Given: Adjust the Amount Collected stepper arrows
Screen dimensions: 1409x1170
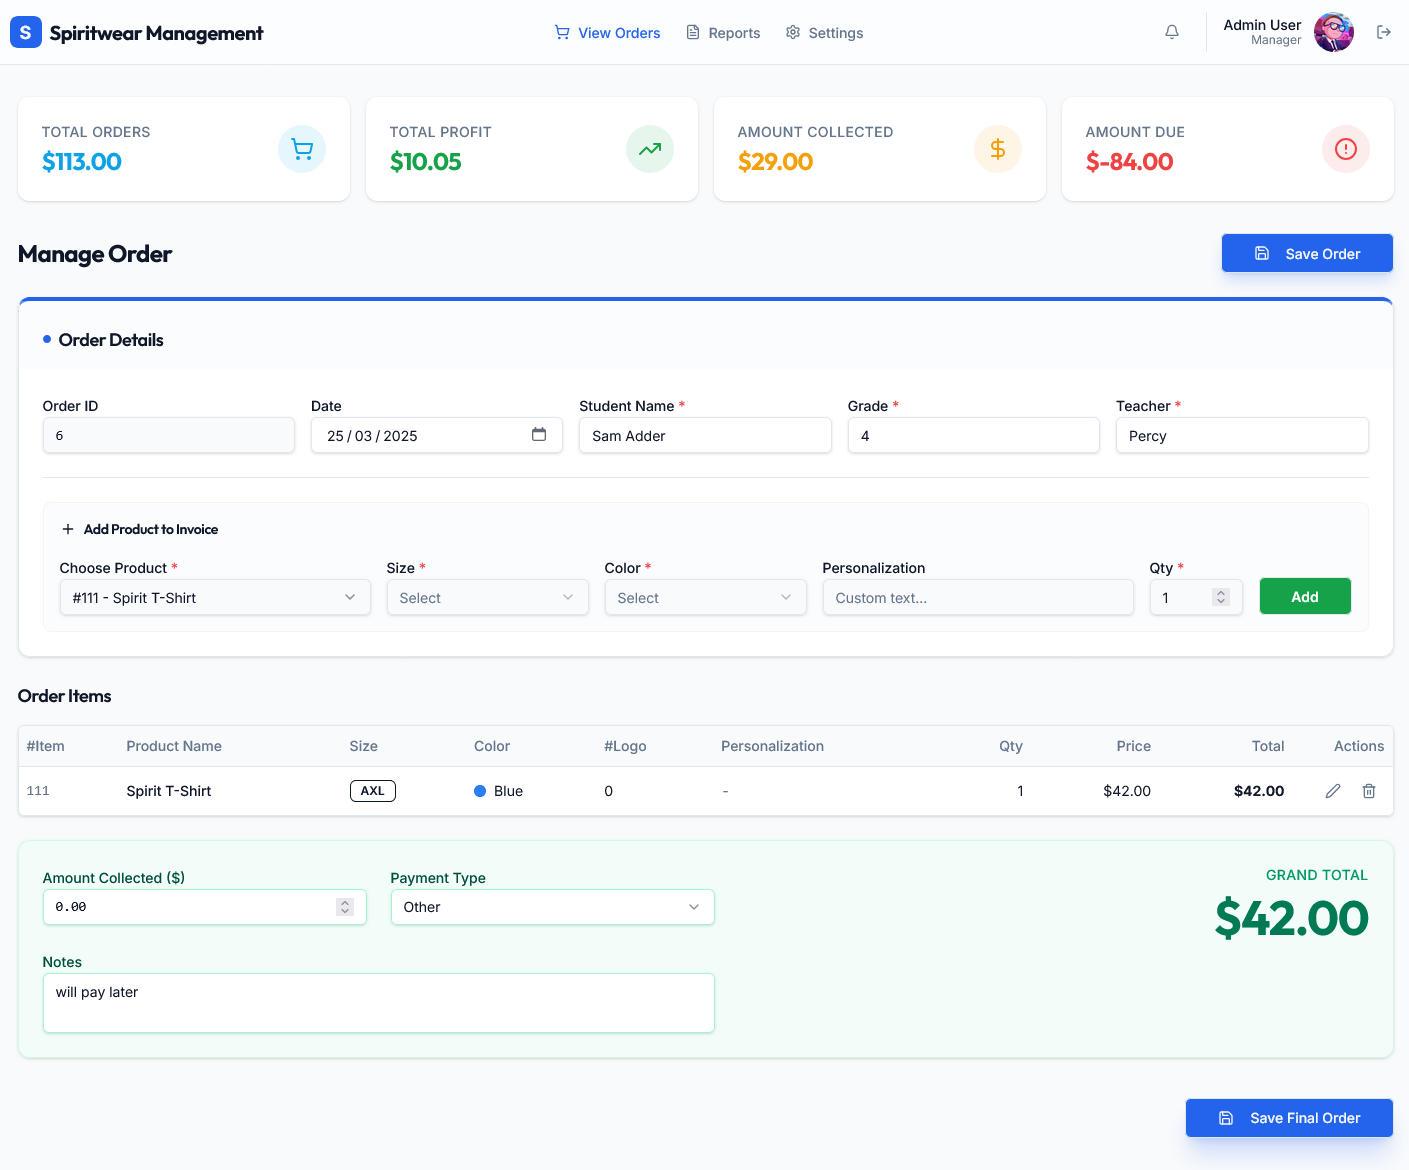Looking at the screenshot, I should pos(345,907).
